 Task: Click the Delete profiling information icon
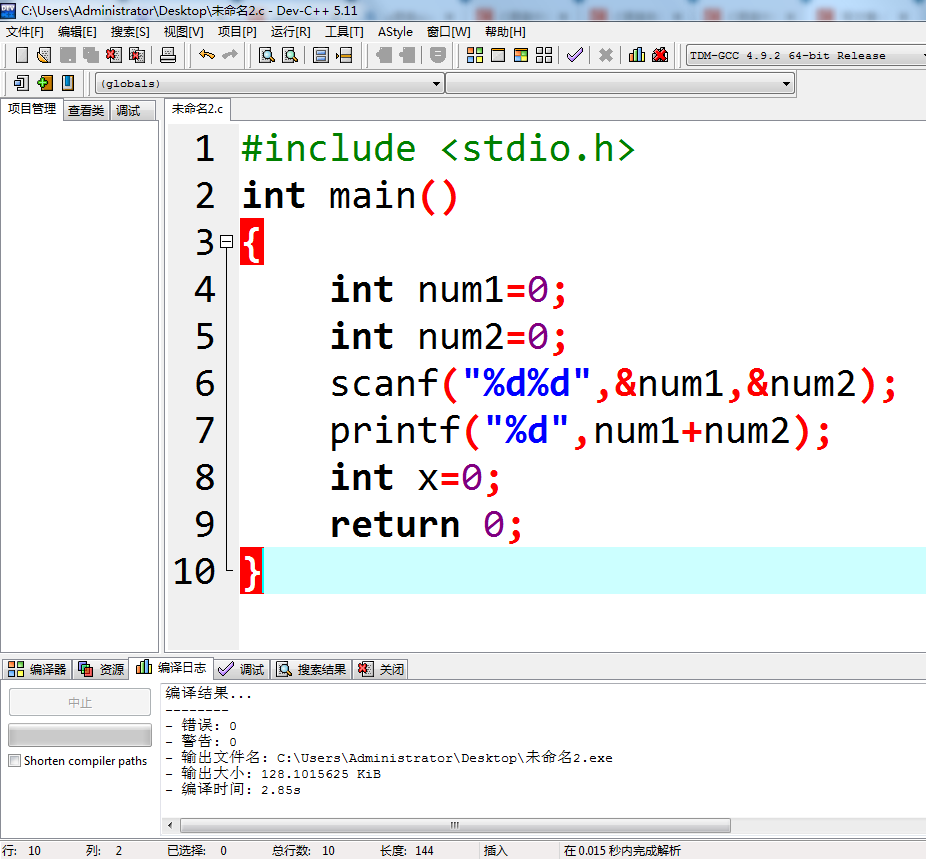coord(660,55)
